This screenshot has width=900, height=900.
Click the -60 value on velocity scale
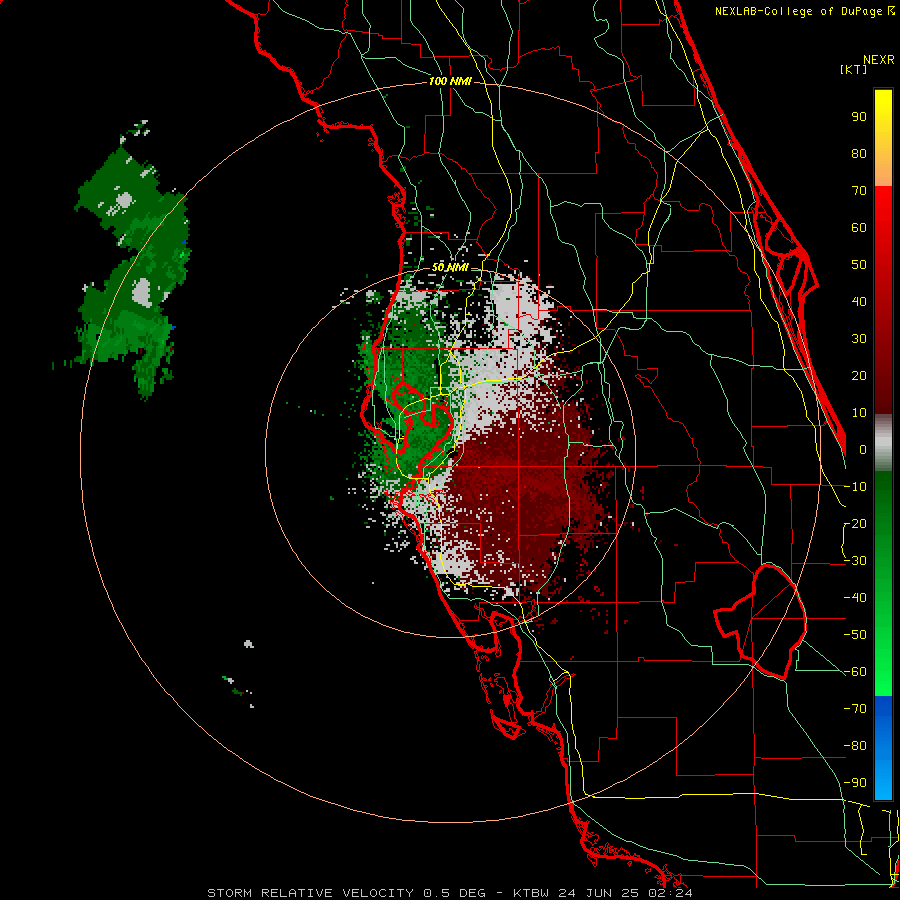click(x=855, y=672)
